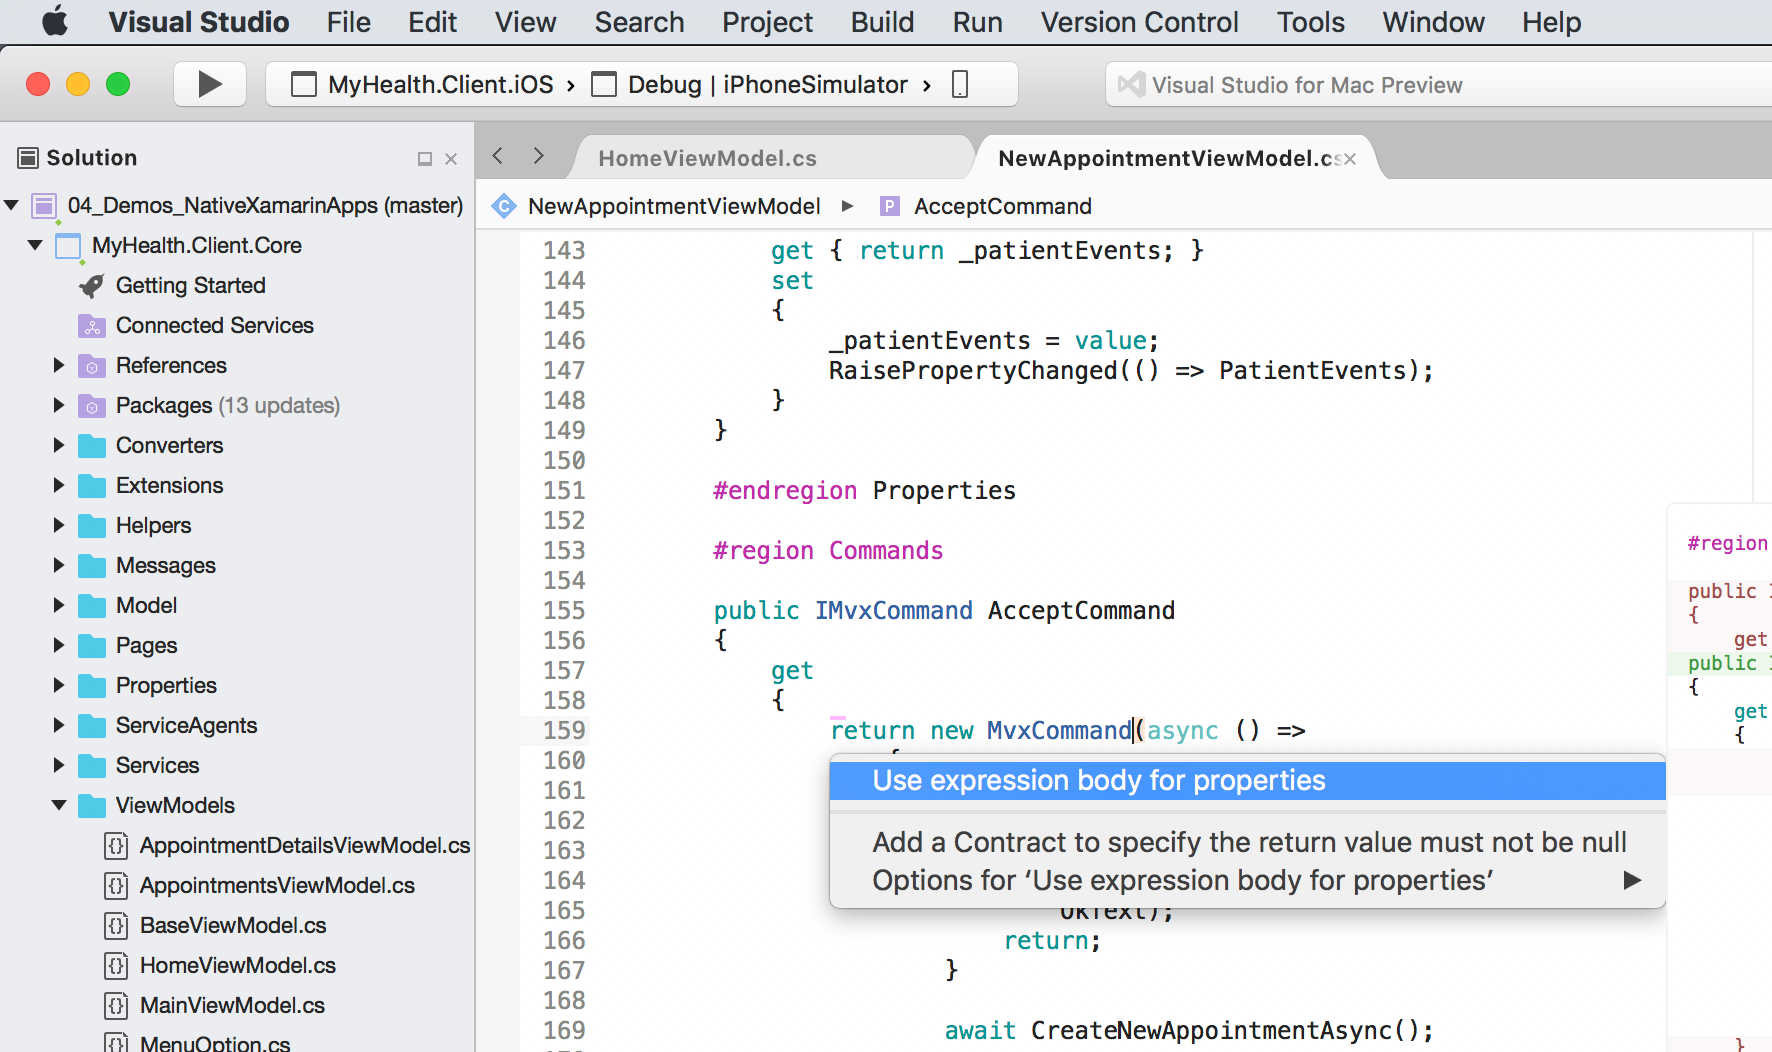
Task: Click the Run play button
Action: point(210,84)
